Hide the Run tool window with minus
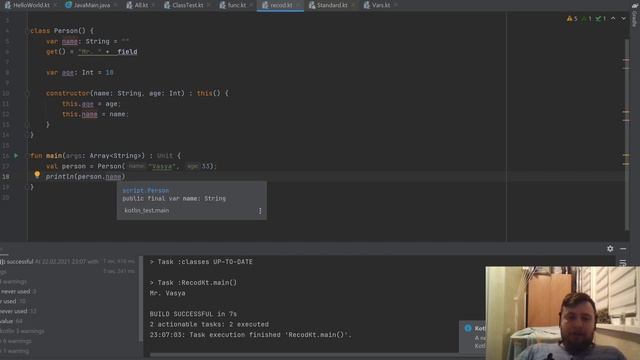This screenshot has width=640, height=360. click(623, 249)
